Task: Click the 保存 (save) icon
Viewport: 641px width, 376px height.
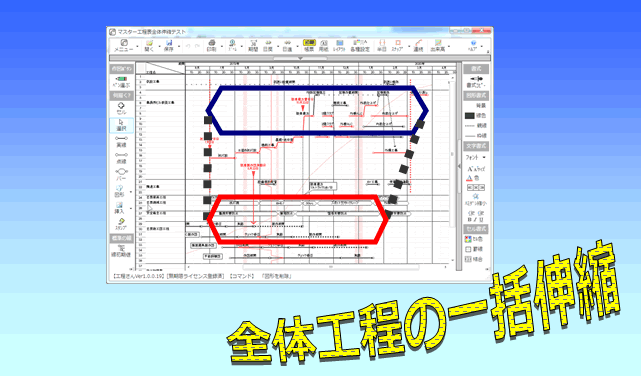Action: 168,45
